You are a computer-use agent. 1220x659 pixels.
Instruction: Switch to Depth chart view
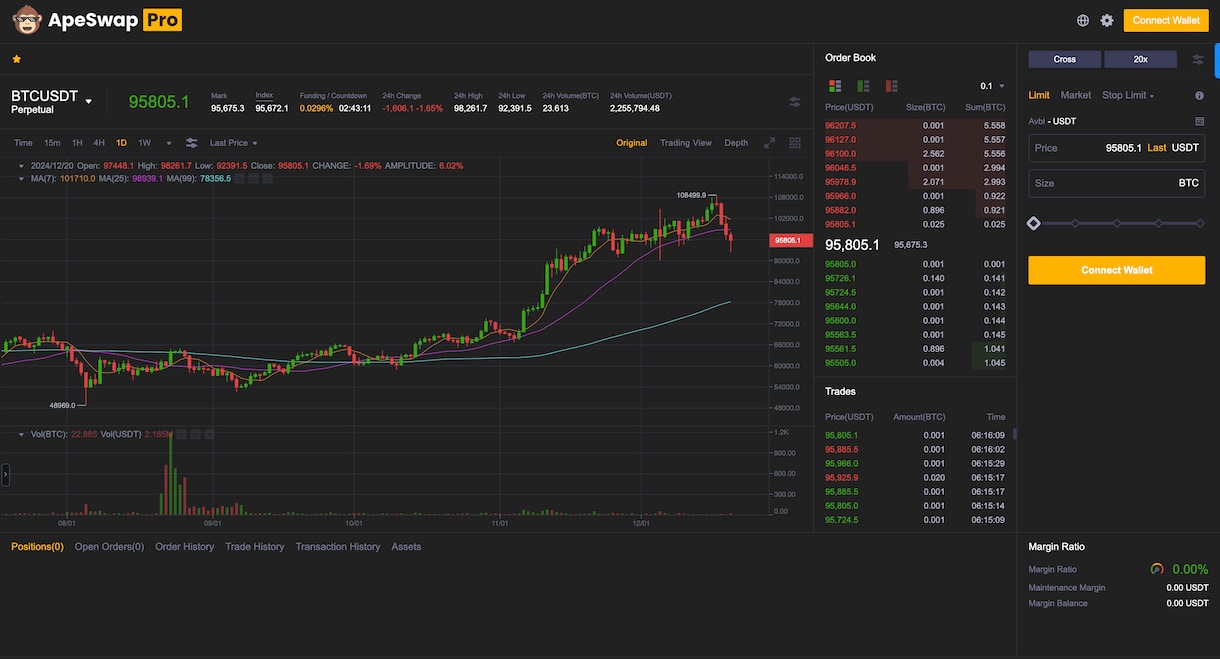point(736,143)
